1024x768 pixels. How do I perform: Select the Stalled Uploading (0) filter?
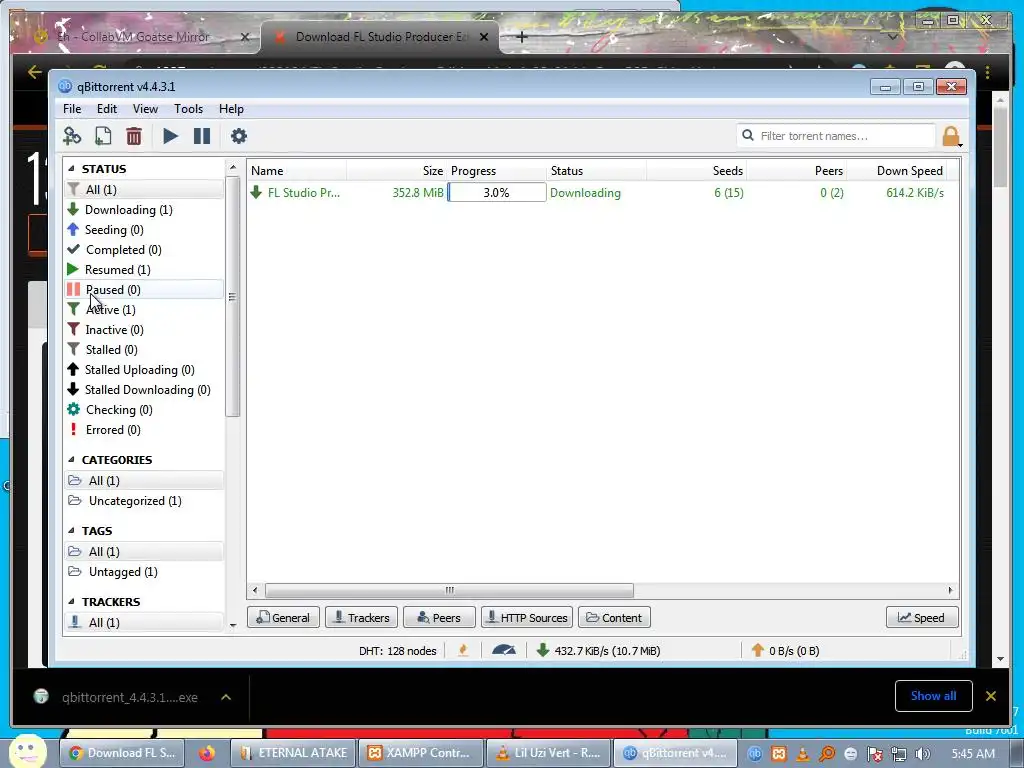pos(139,370)
